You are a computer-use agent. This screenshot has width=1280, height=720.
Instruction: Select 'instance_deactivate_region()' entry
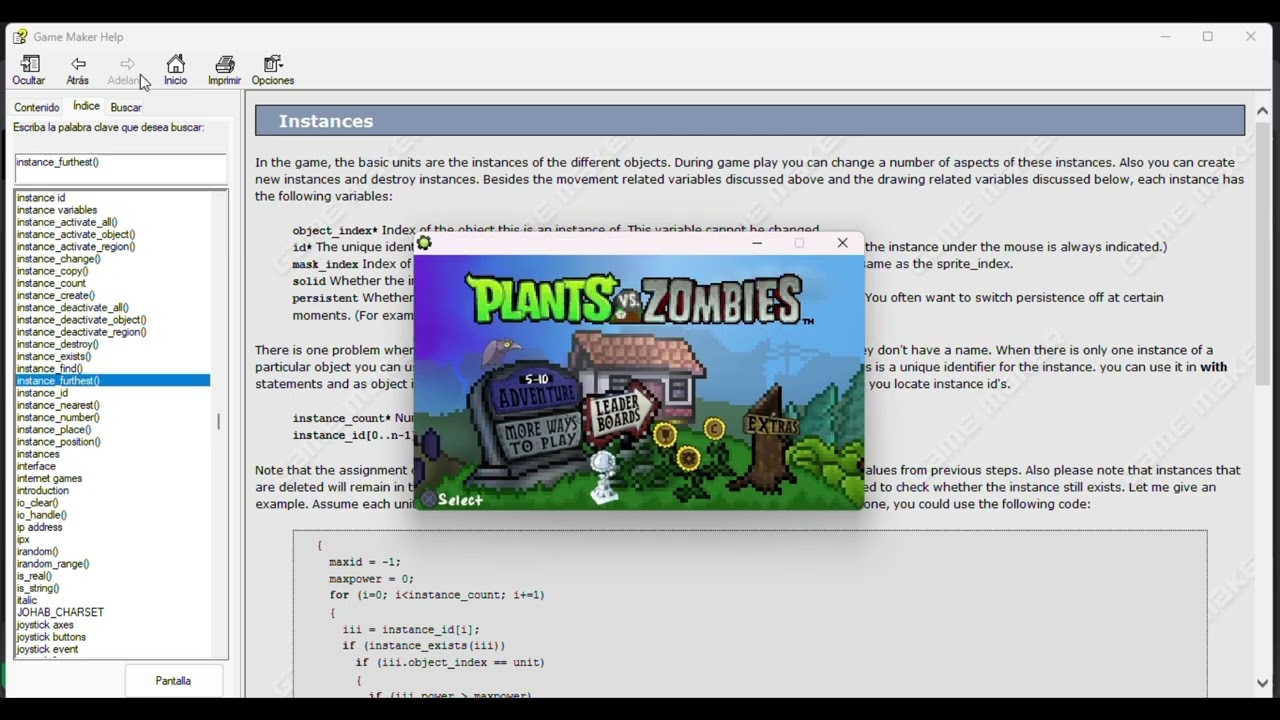tap(82, 332)
